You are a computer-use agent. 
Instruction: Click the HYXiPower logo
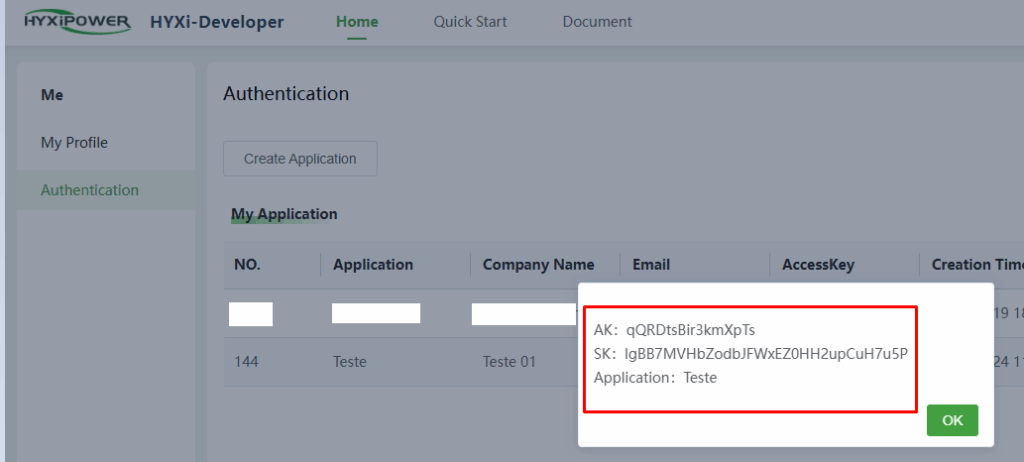click(77, 21)
